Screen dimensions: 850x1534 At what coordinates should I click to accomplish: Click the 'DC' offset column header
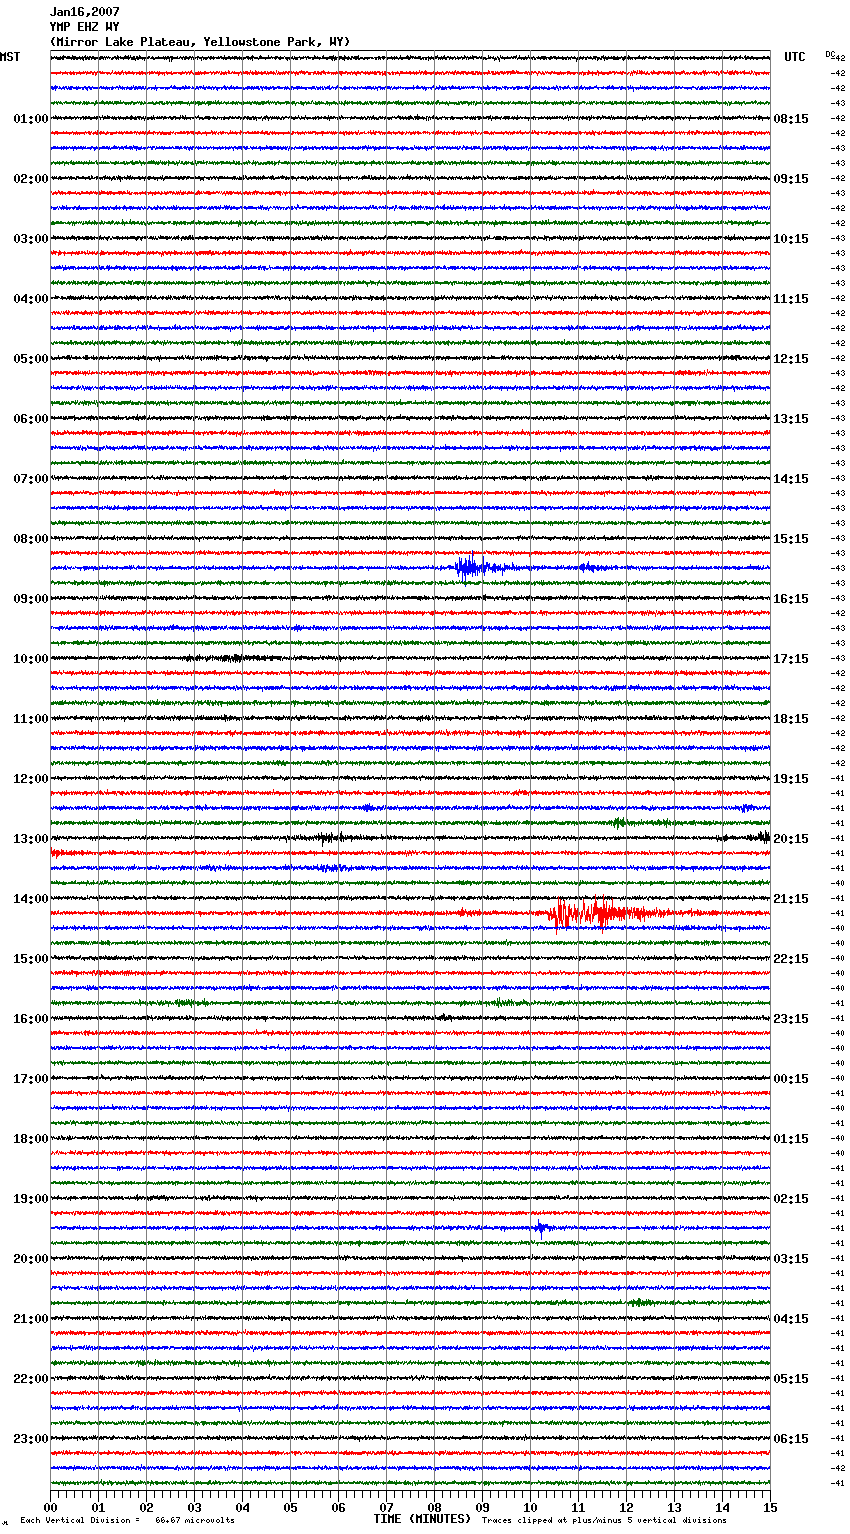tap(830, 54)
